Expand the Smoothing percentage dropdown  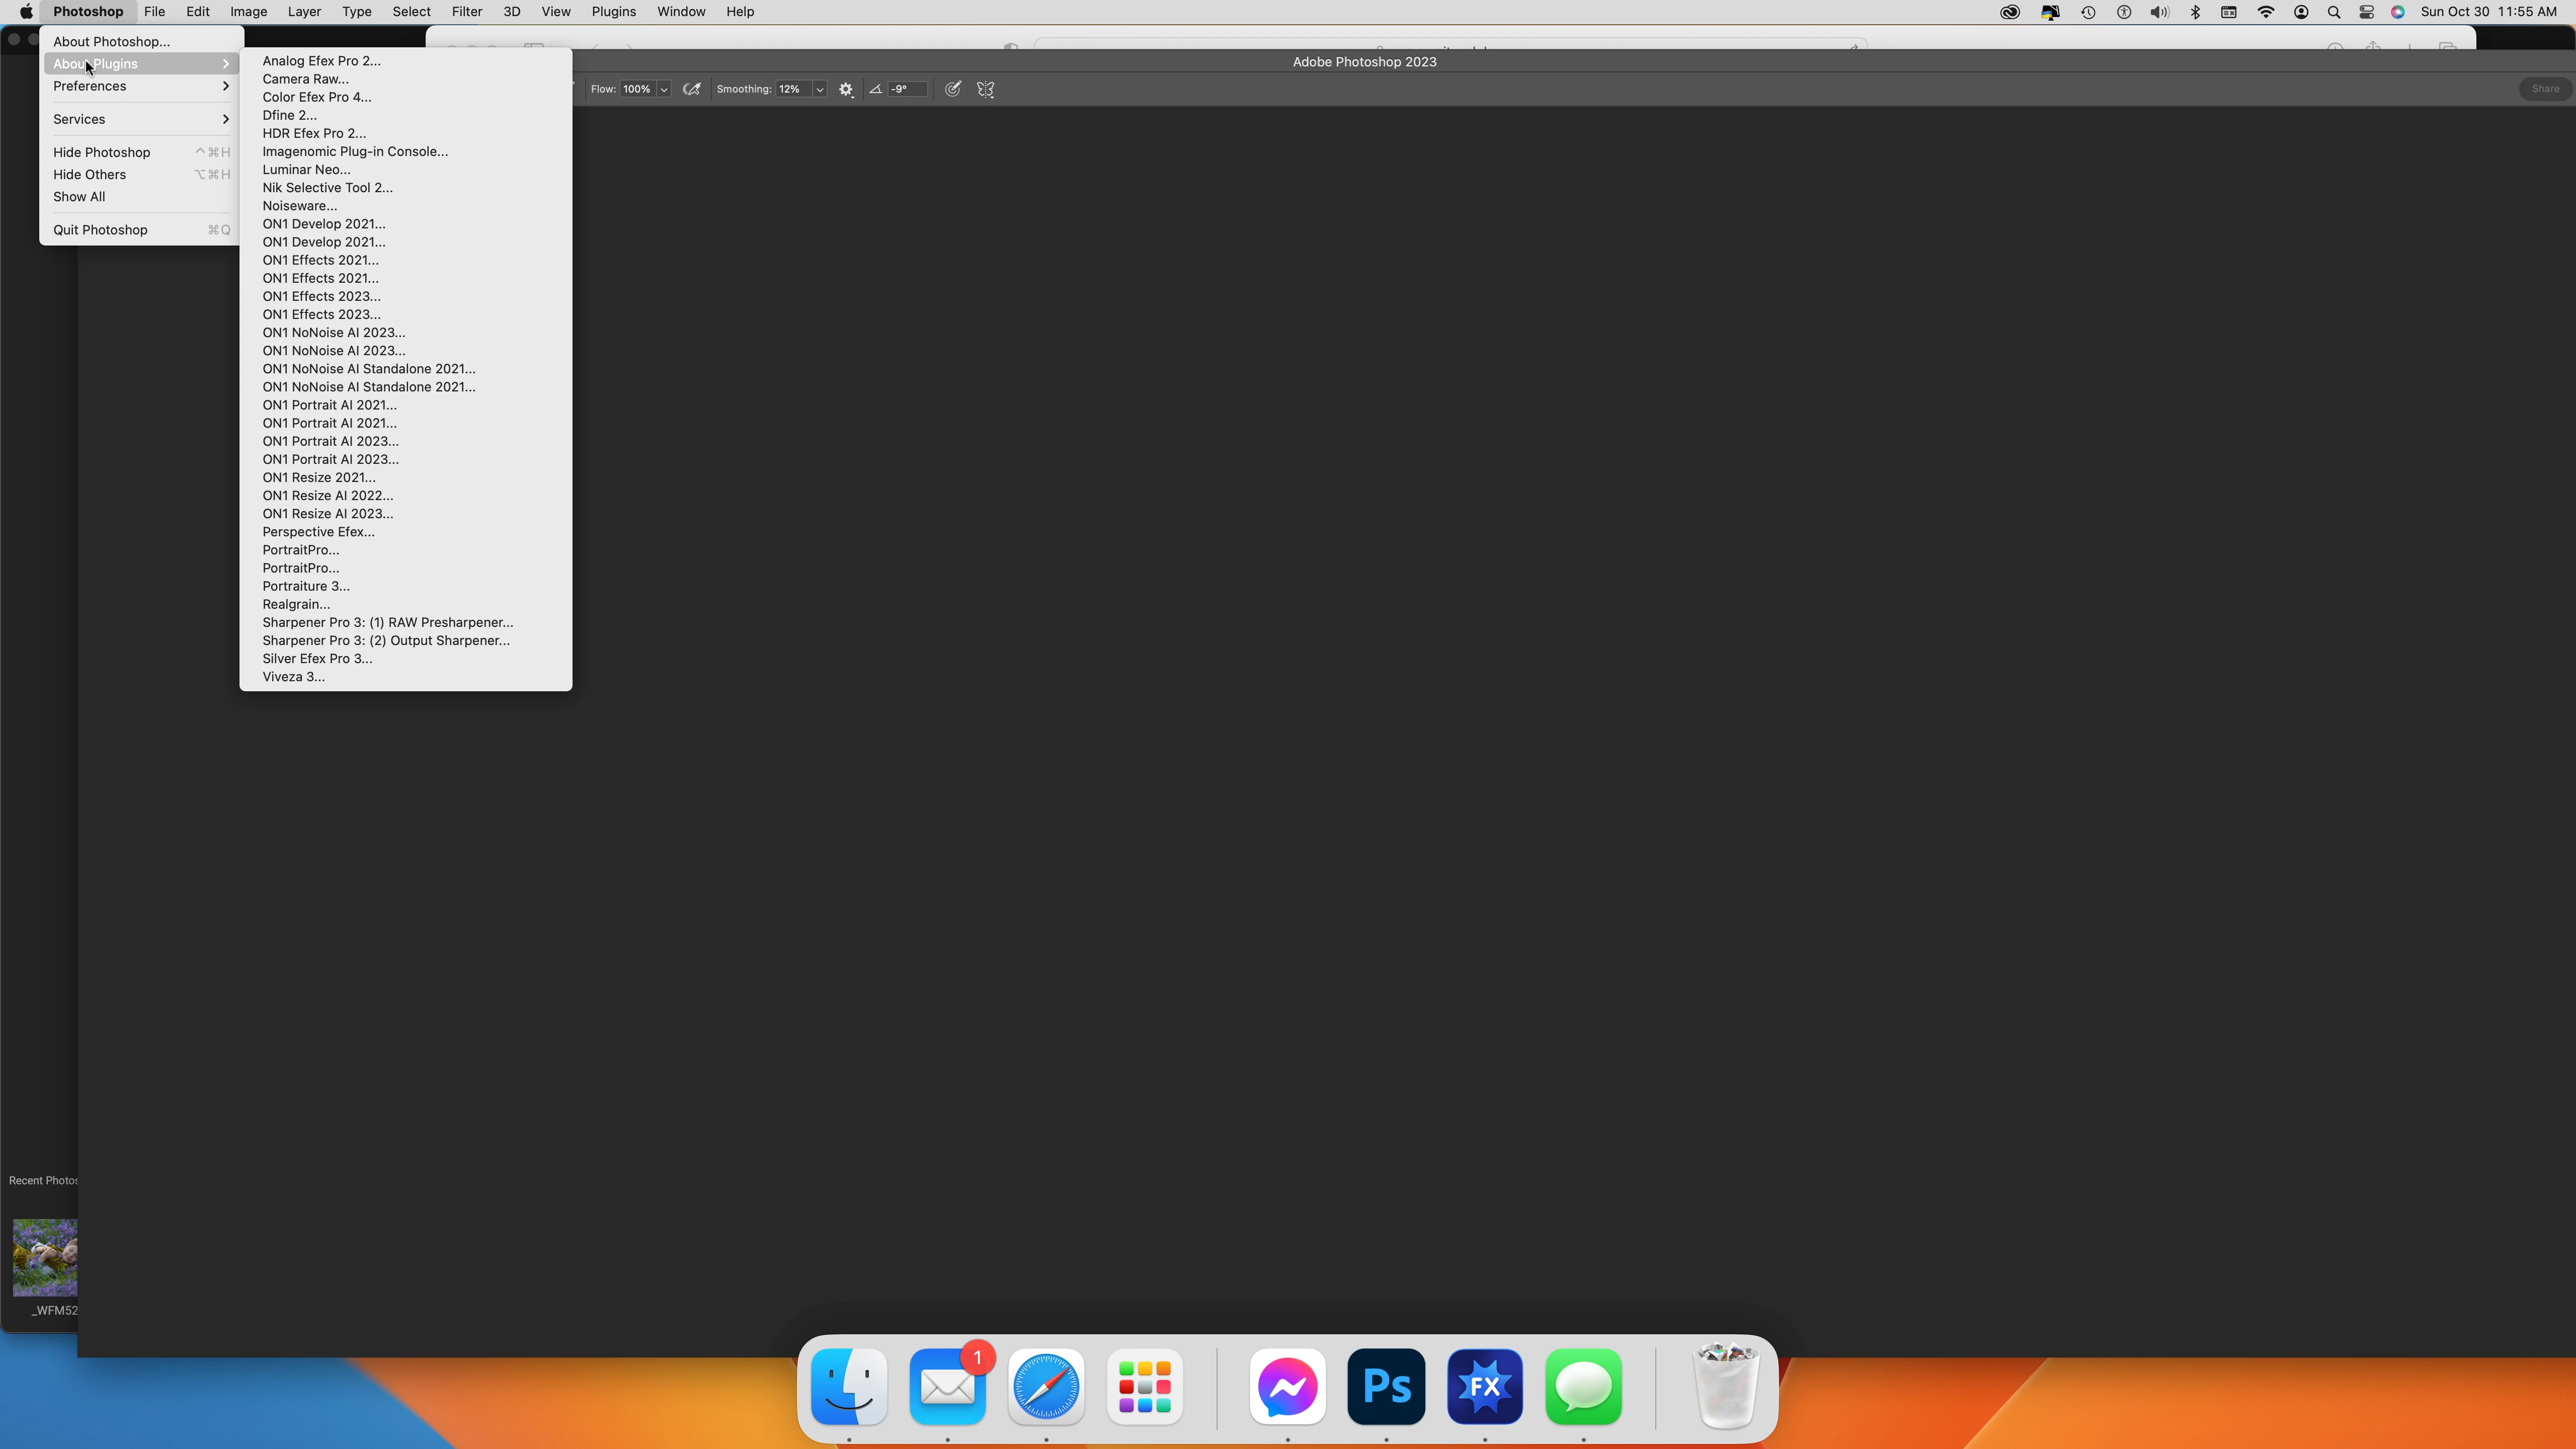(820, 89)
